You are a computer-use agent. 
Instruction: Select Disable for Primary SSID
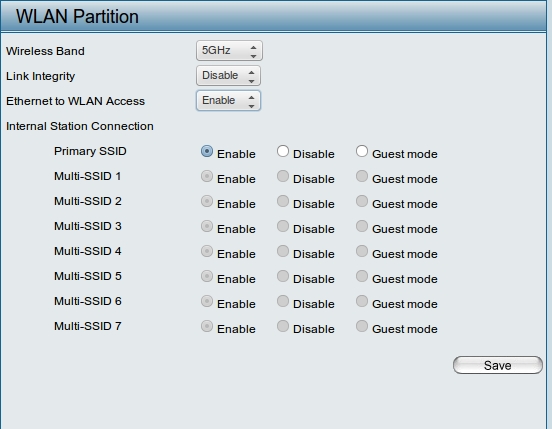(283, 151)
